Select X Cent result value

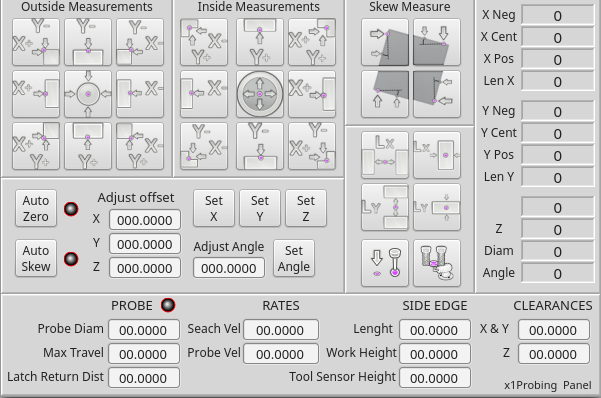click(x=558, y=37)
